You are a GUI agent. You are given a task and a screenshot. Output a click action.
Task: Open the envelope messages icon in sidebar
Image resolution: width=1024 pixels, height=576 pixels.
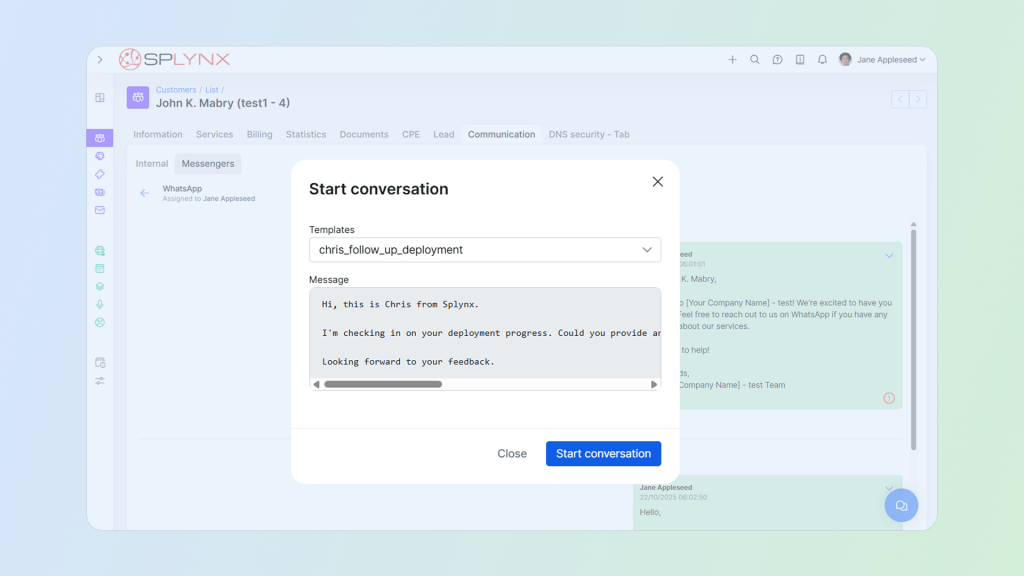[x=100, y=210]
